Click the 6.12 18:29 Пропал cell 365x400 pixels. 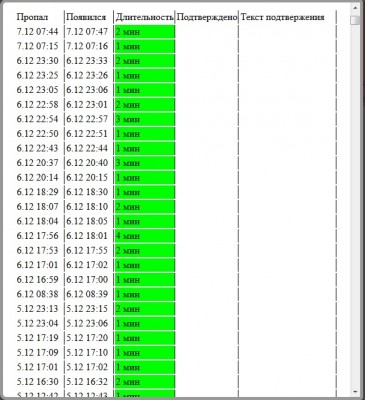tap(37, 192)
